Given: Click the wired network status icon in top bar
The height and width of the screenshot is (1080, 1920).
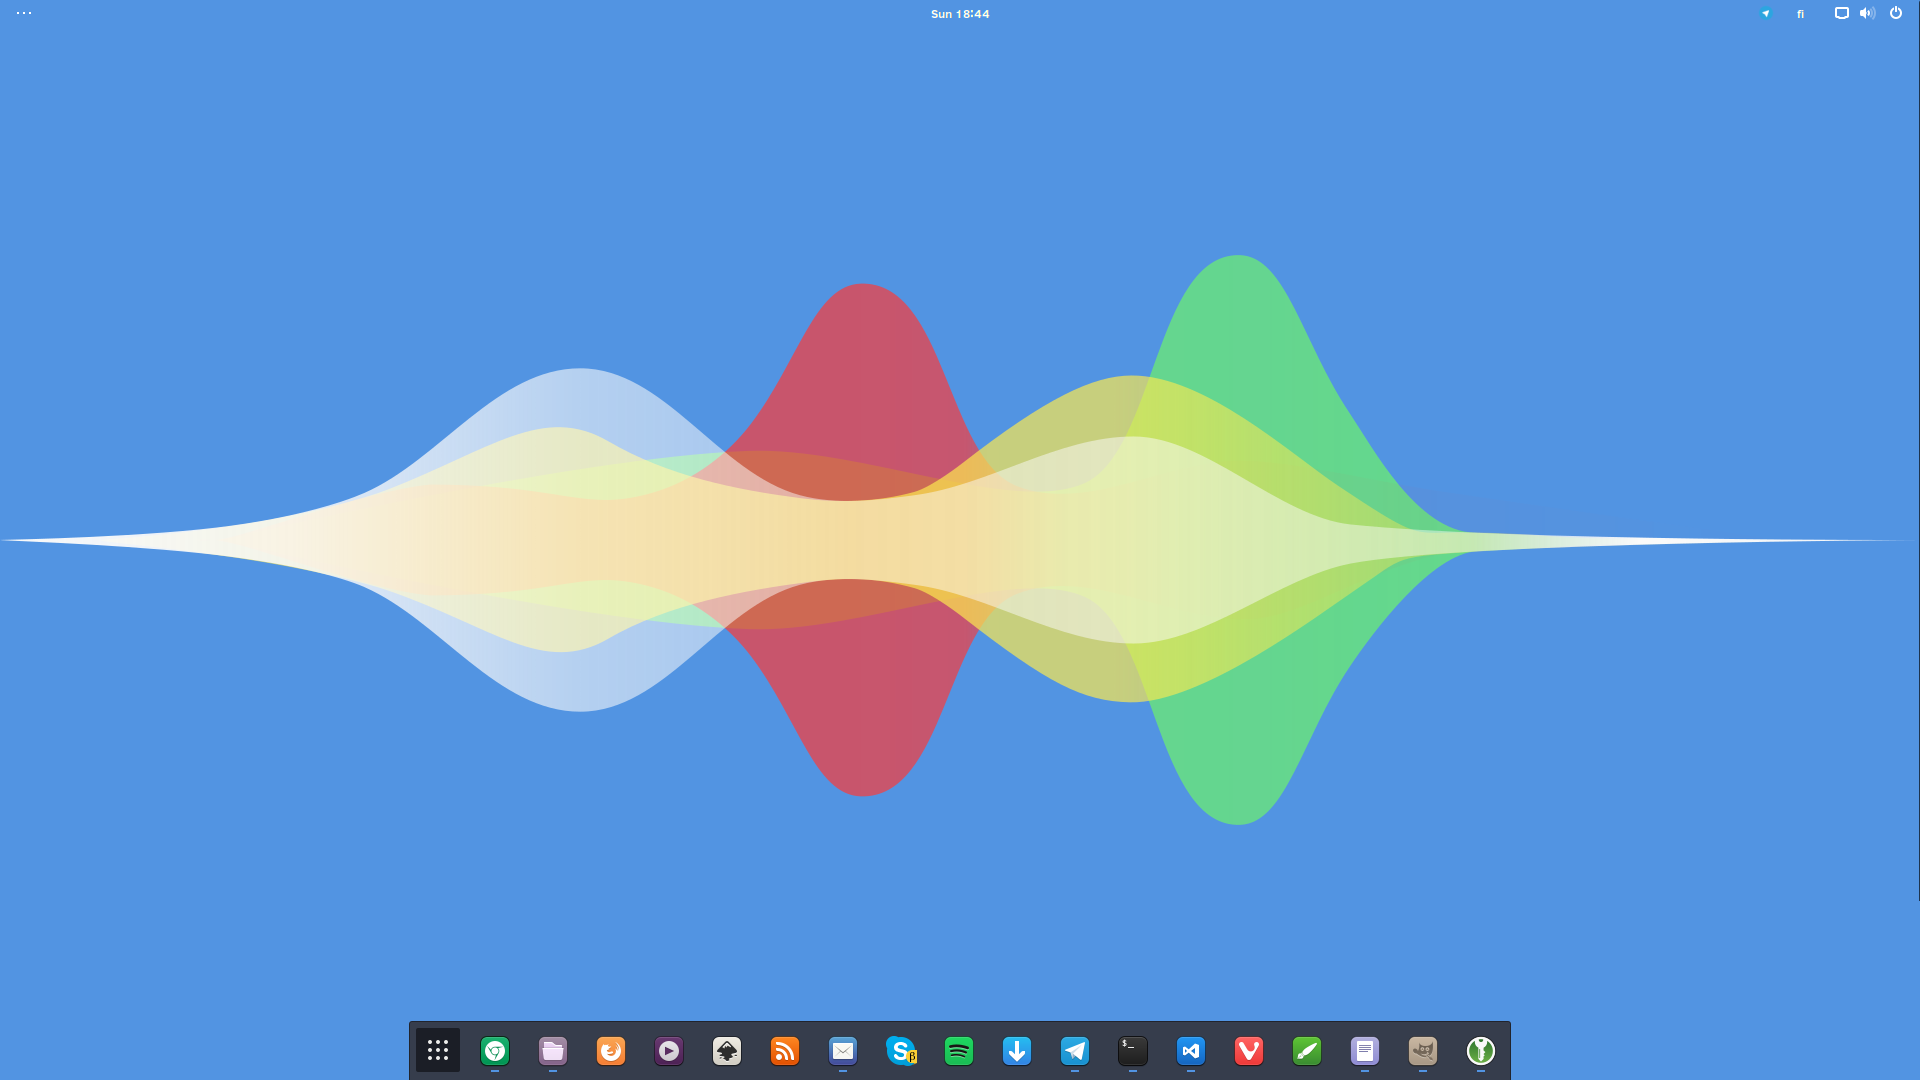Looking at the screenshot, I should pyautogui.click(x=1841, y=13).
